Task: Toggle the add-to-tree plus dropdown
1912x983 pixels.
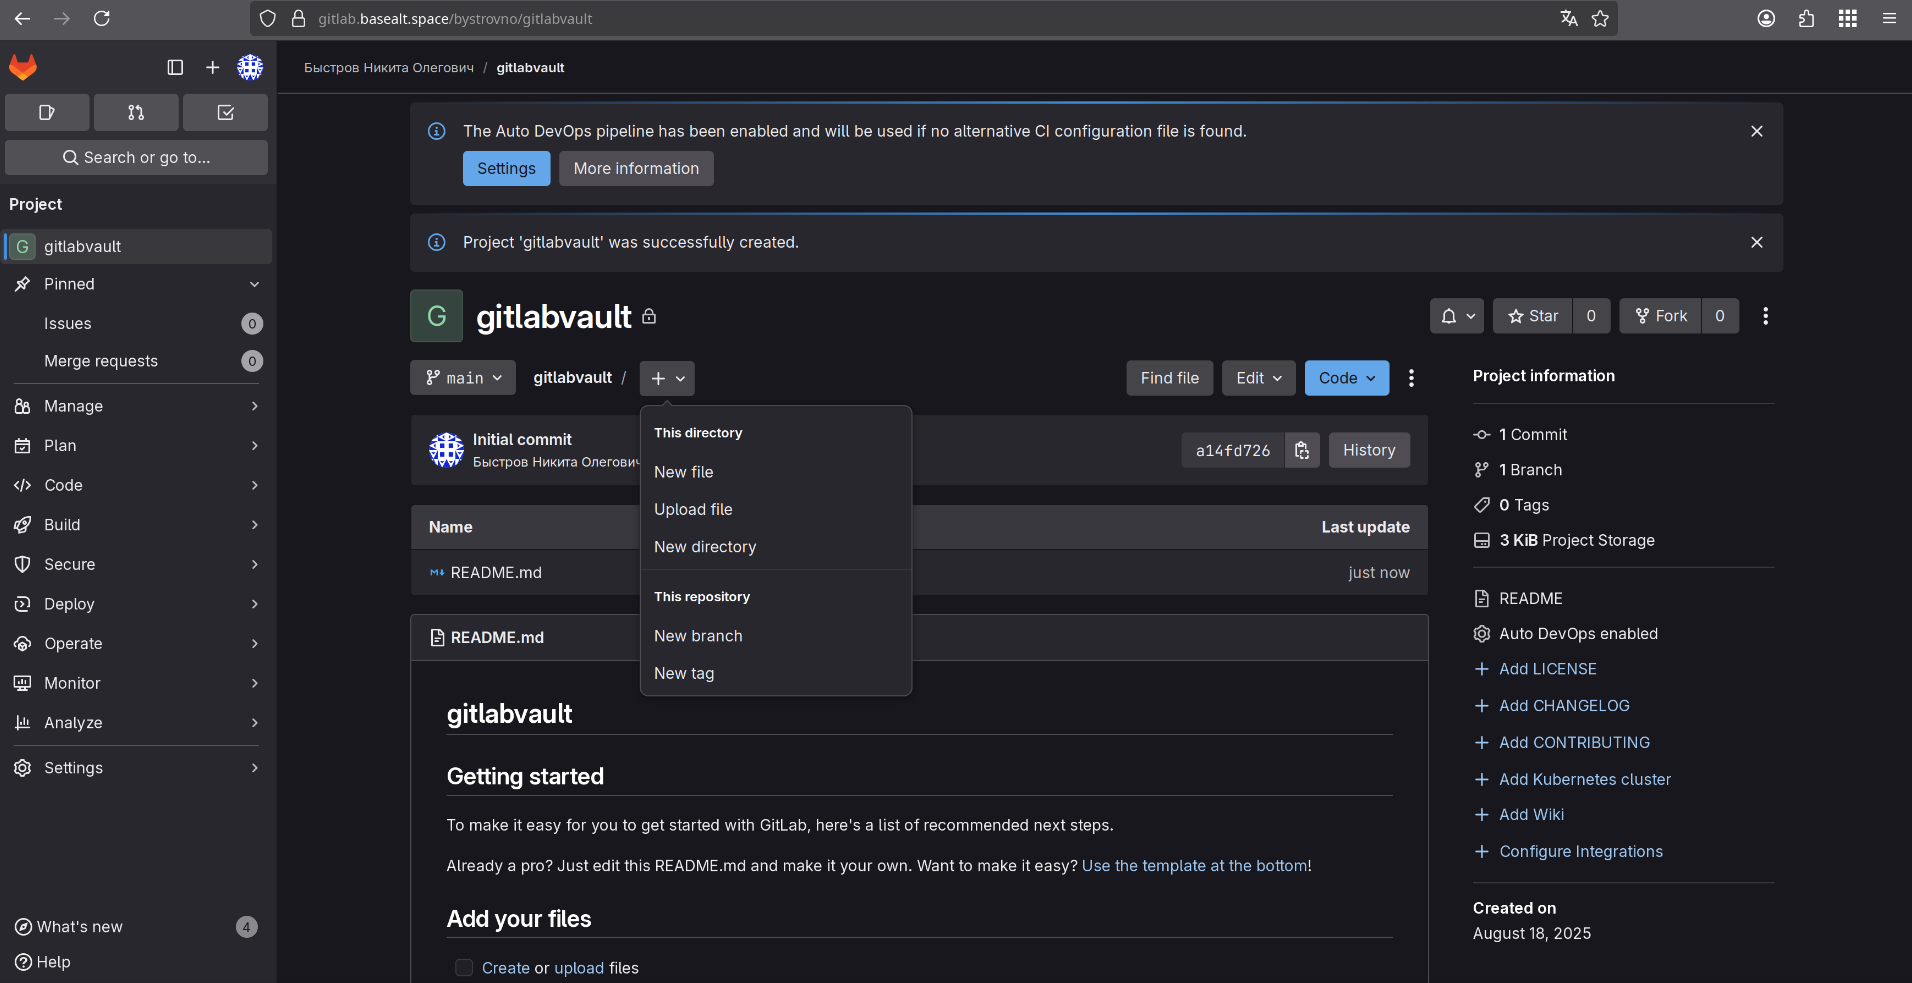Action: click(667, 378)
